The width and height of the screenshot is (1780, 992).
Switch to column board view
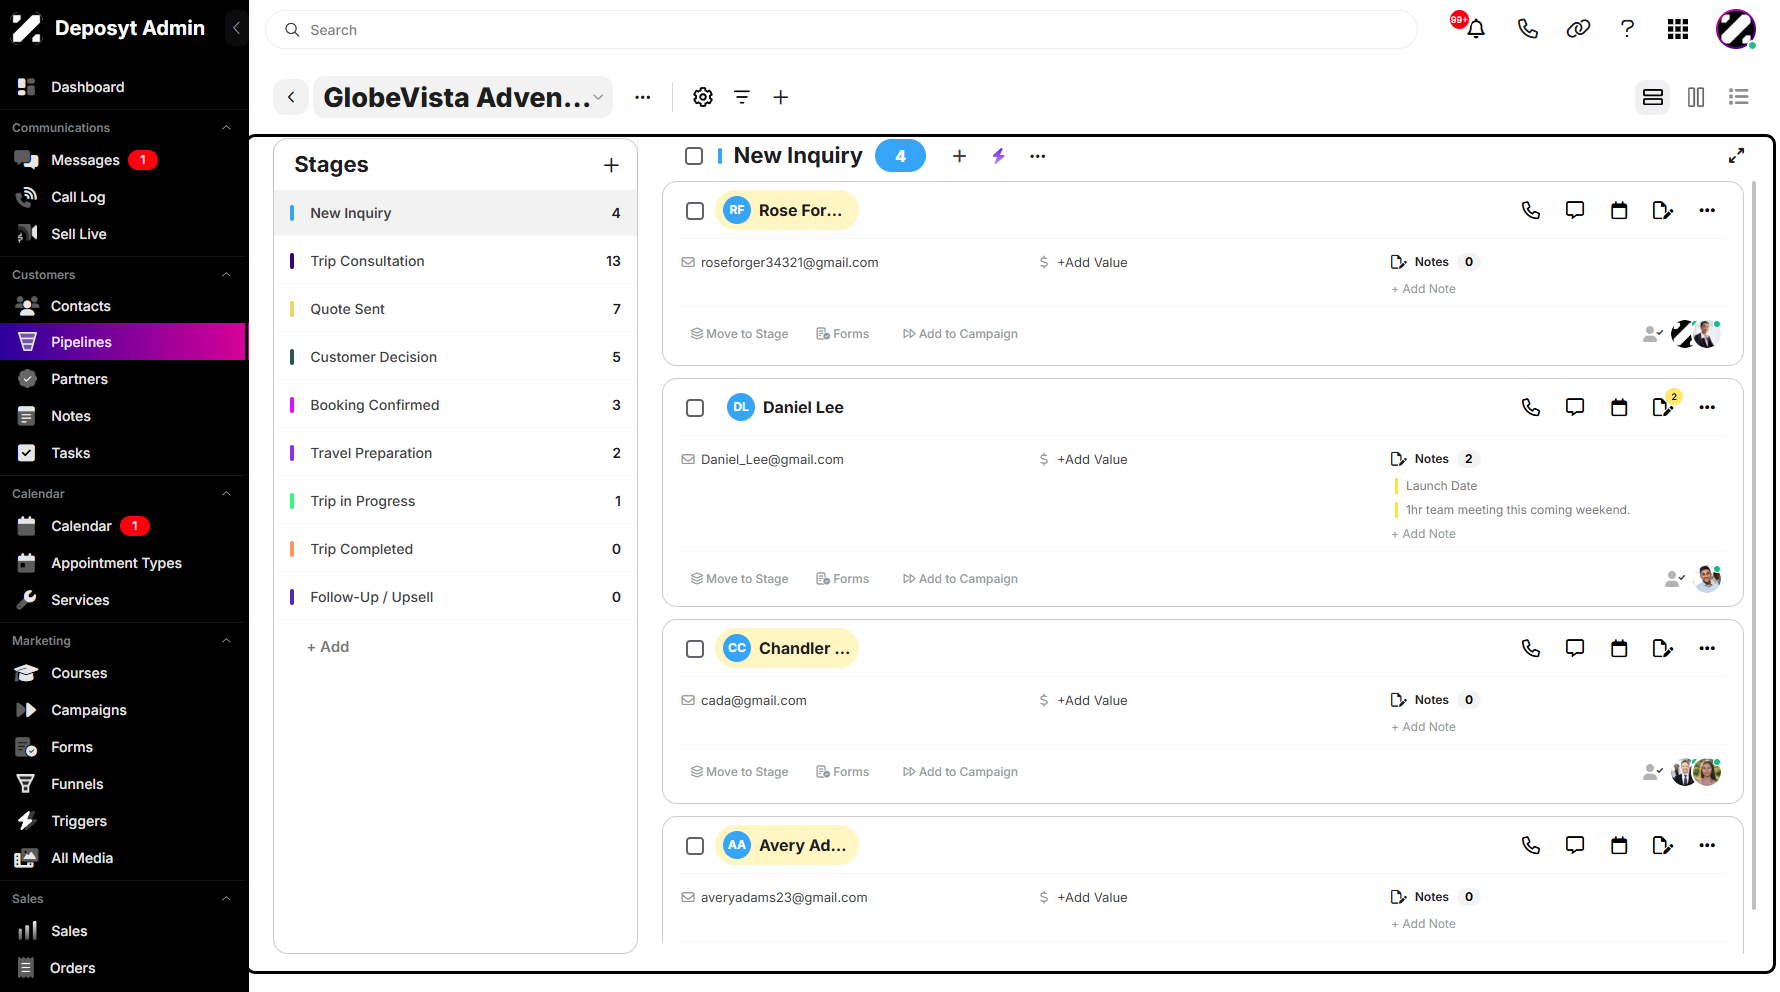click(1696, 97)
